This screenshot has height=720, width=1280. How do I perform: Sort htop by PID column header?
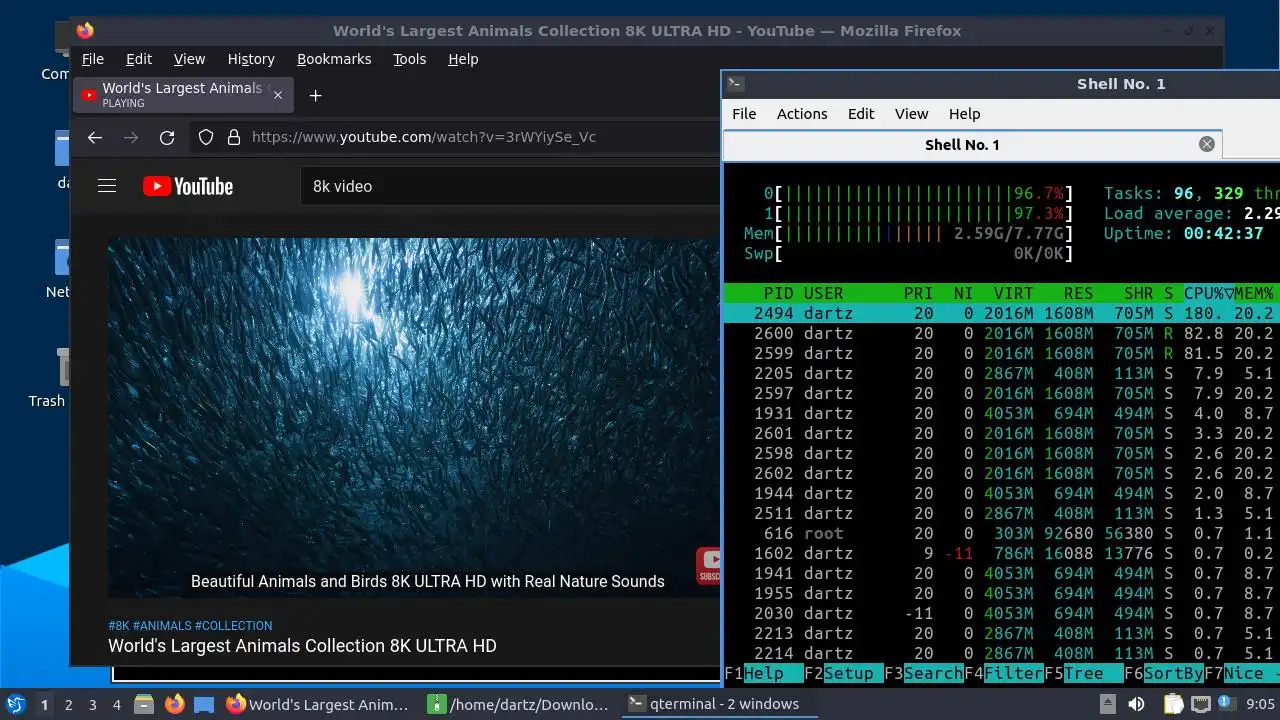click(x=778, y=293)
